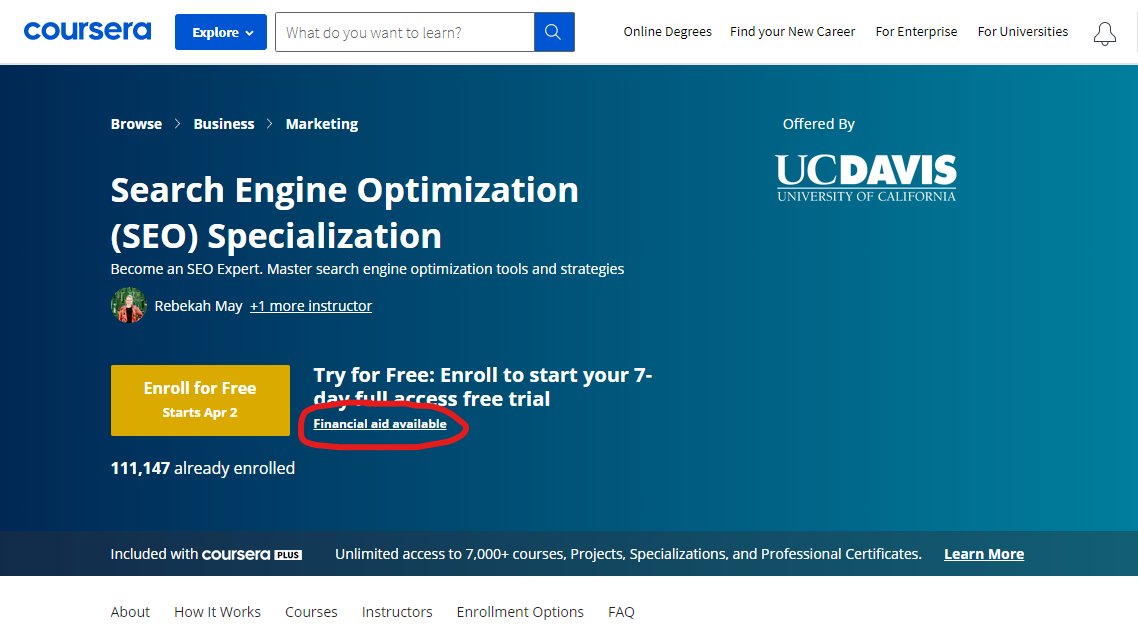This screenshot has height=642, width=1138.
Task: Switch to the Enrollment Options tab
Action: point(520,612)
